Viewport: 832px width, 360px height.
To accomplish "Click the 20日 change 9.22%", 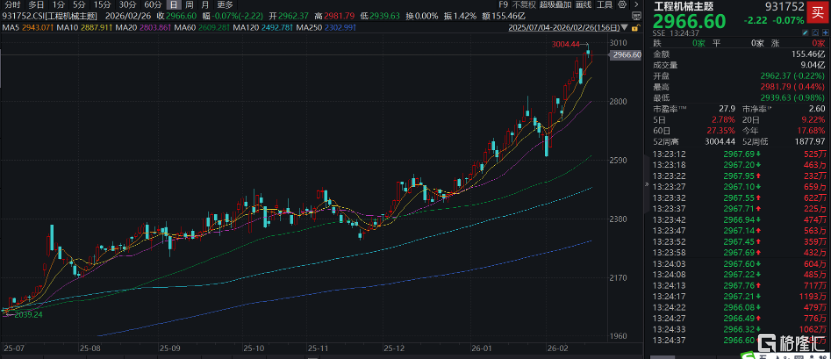I will pyautogui.click(x=814, y=119).
